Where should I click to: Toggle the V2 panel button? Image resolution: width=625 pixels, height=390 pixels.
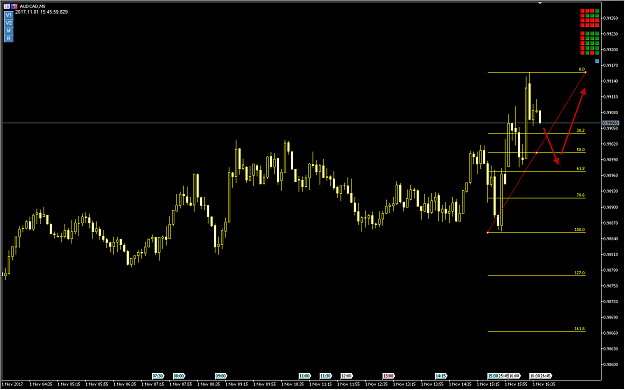9,23
